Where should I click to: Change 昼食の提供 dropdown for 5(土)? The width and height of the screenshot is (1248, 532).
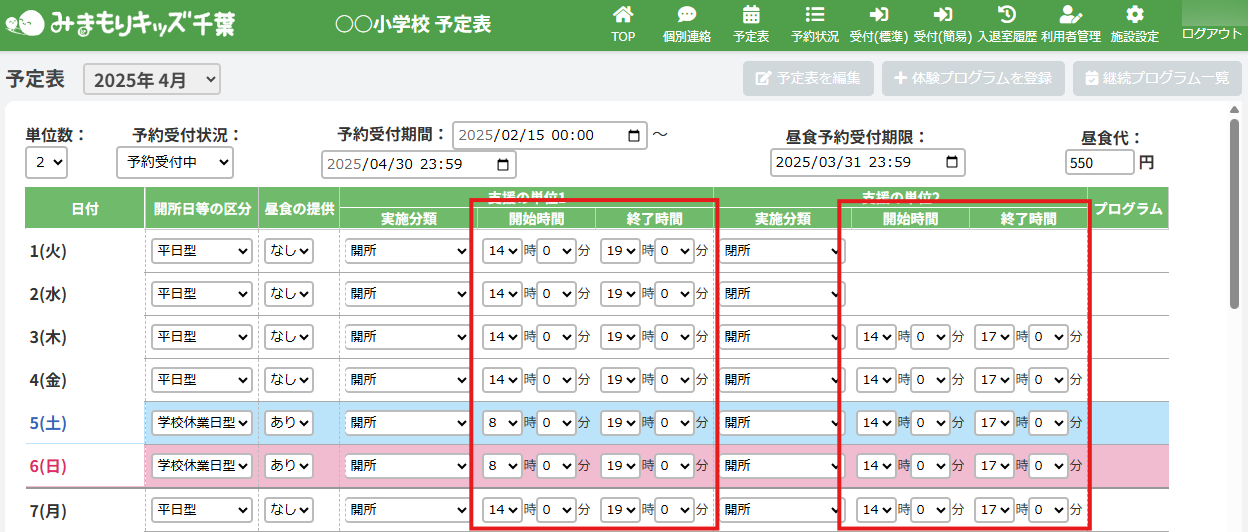288,423
